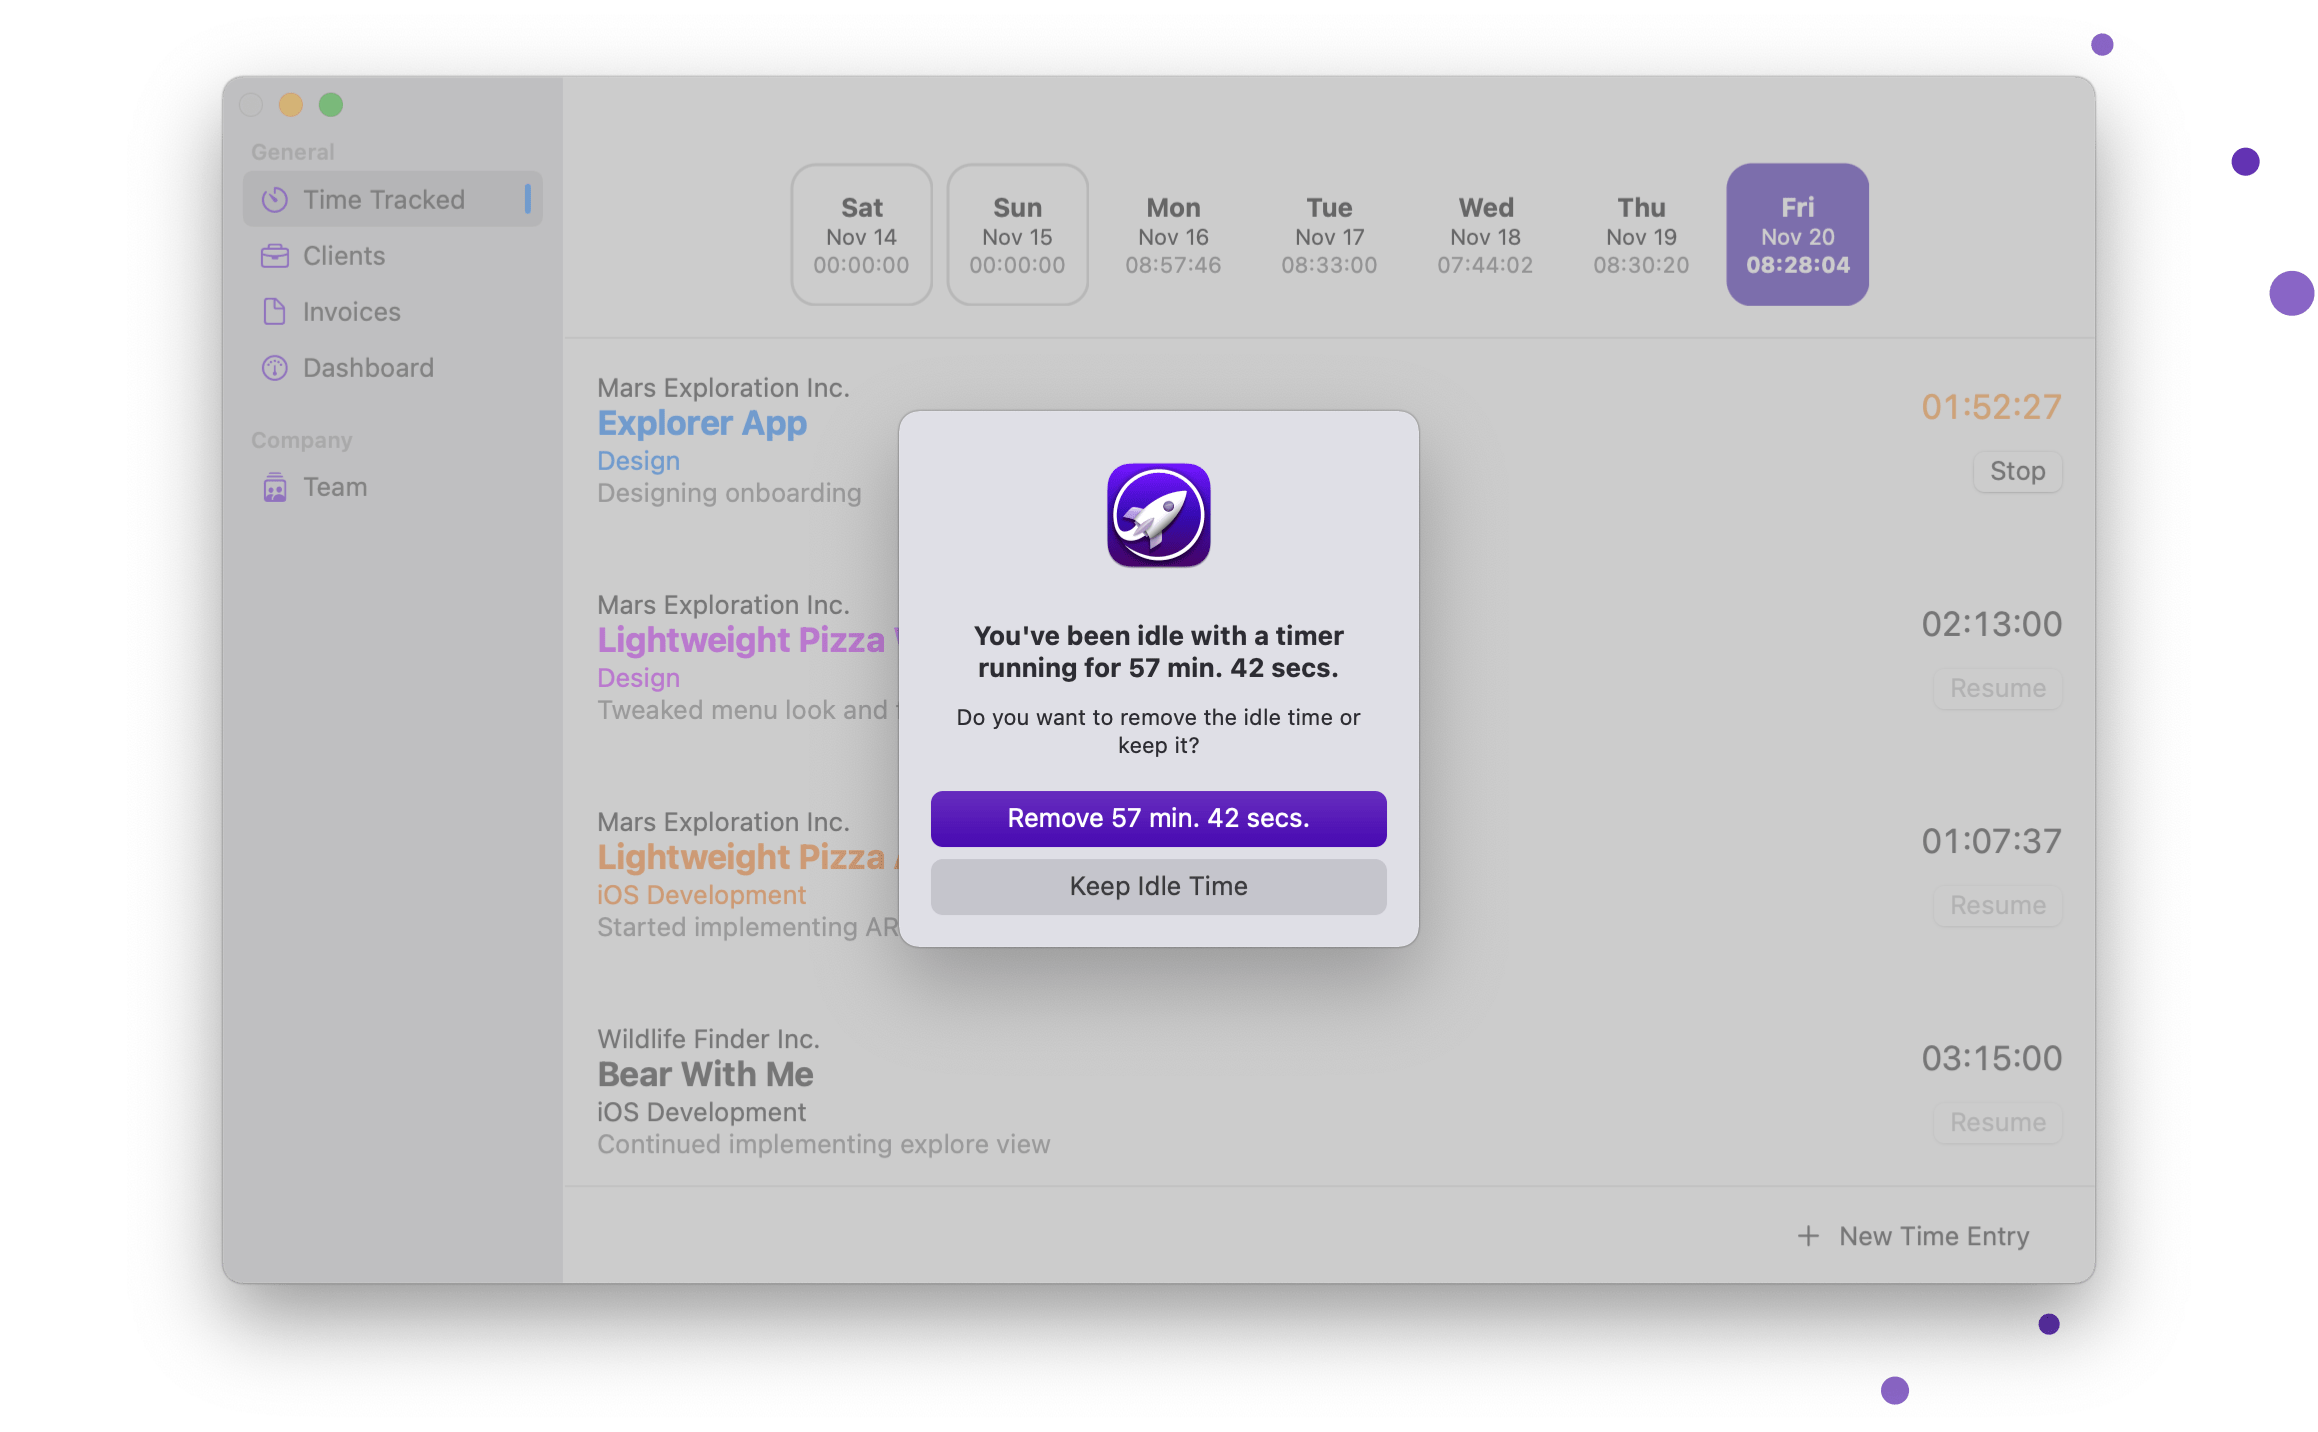
Task: Create a New Time Entry
Action: click(x=1934, y=1236)
